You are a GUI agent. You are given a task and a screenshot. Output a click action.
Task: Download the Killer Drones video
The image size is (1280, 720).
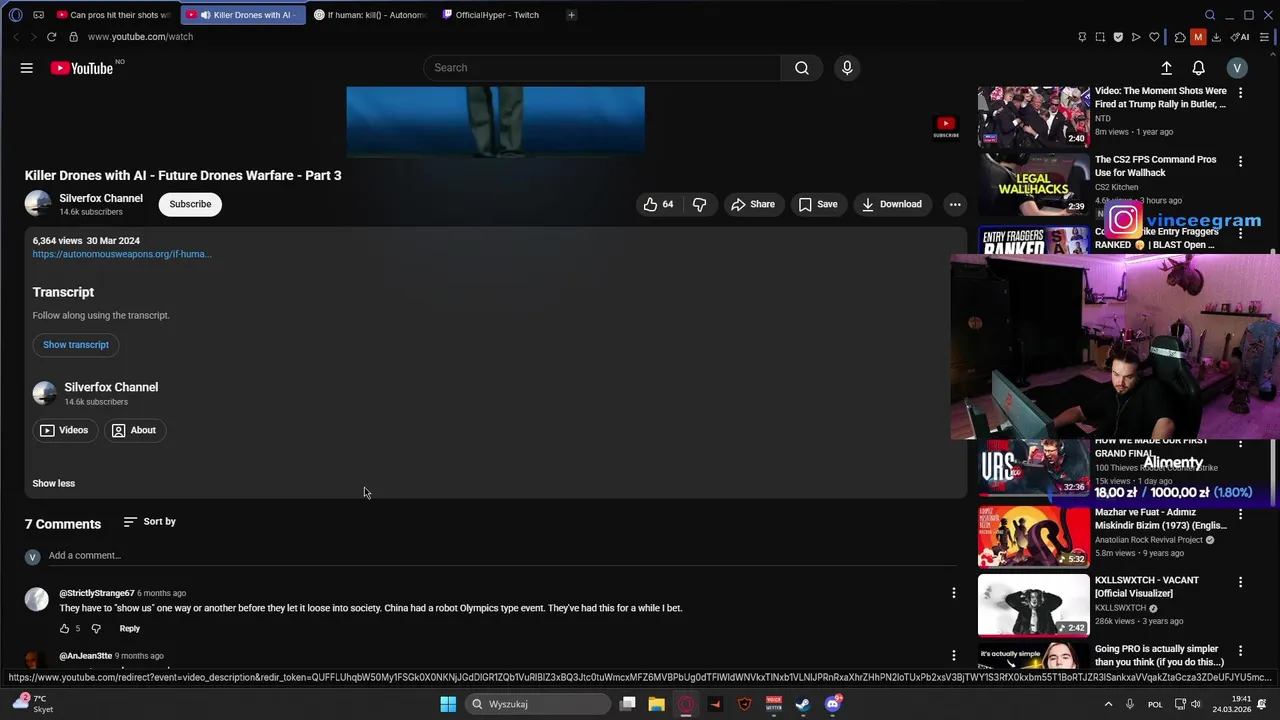pyautogui.click(x=892, y=204)
